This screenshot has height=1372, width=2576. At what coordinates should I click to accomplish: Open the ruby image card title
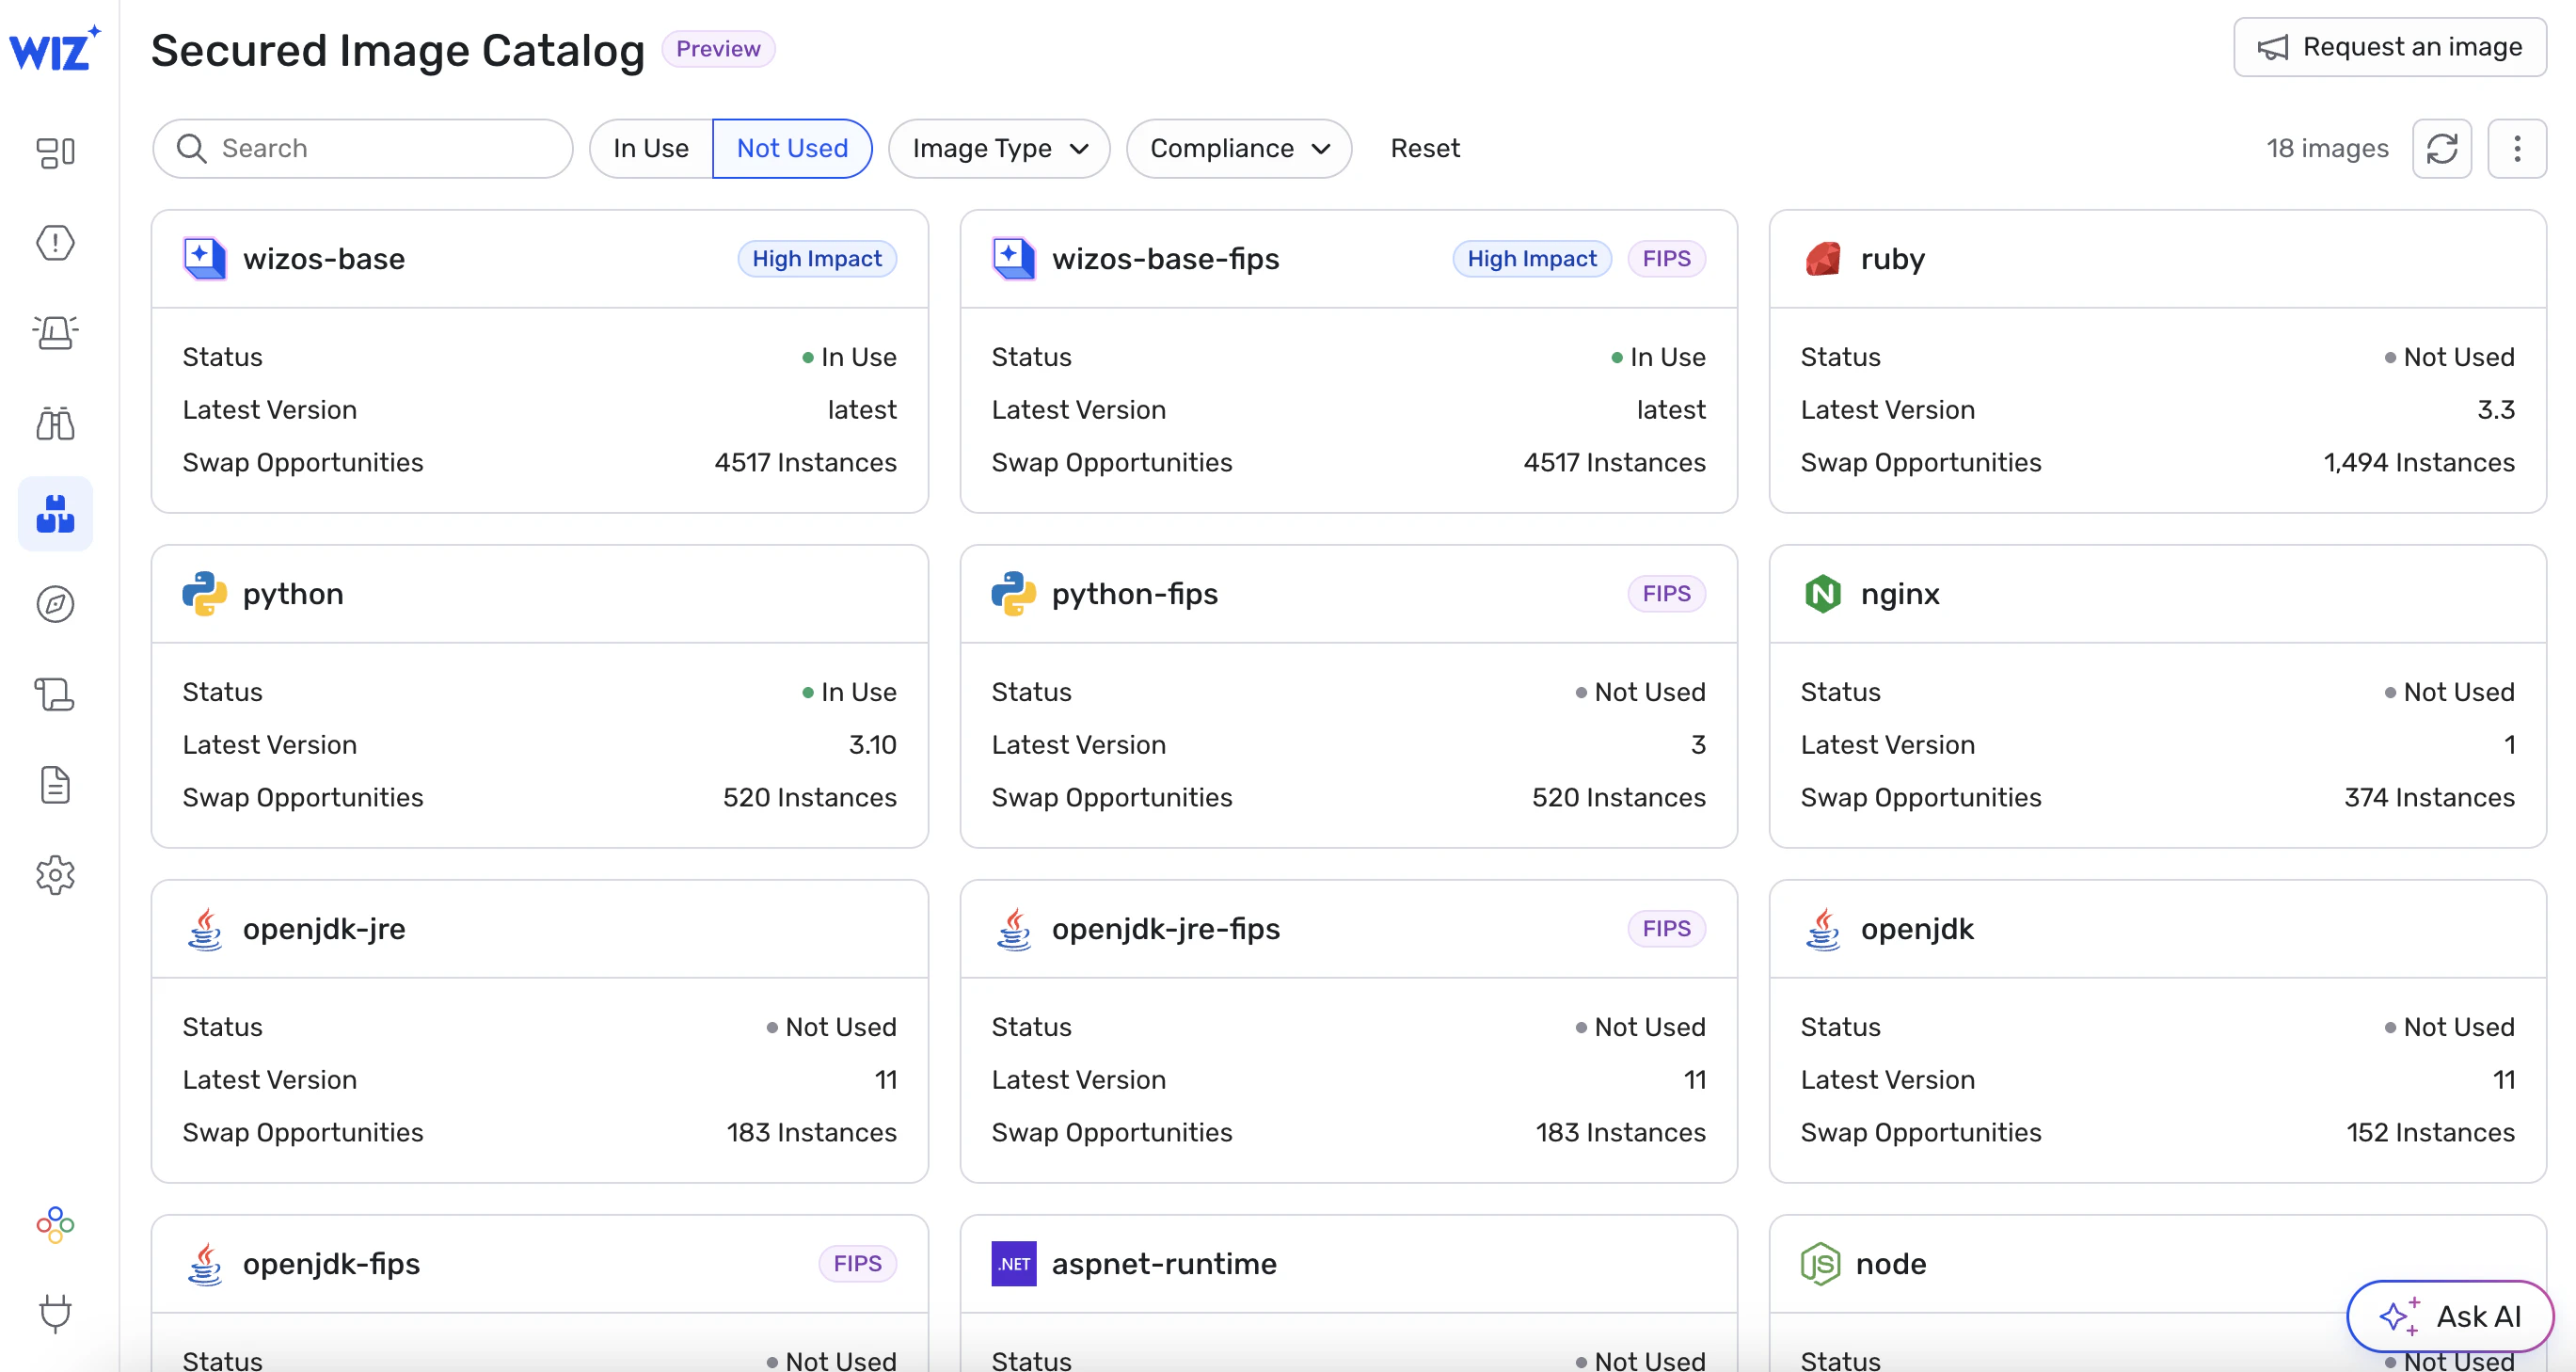tap(1893, 259)
